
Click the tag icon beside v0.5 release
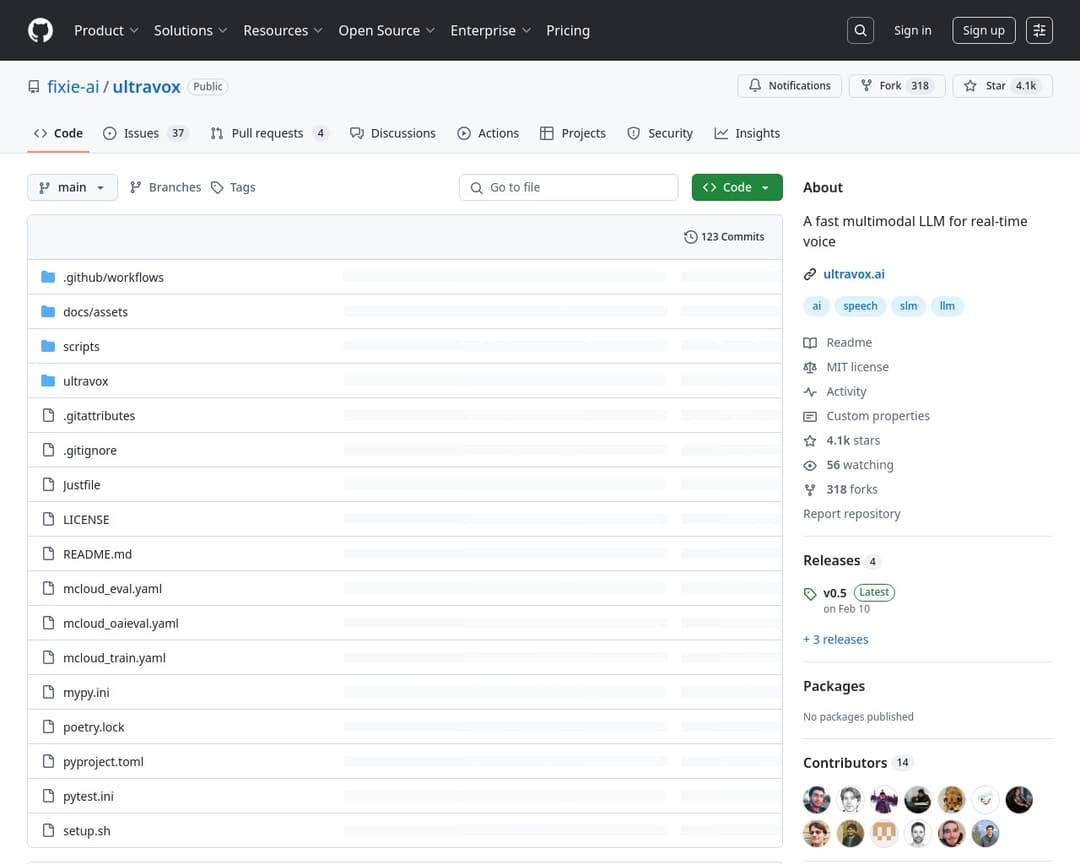(810, 593)
